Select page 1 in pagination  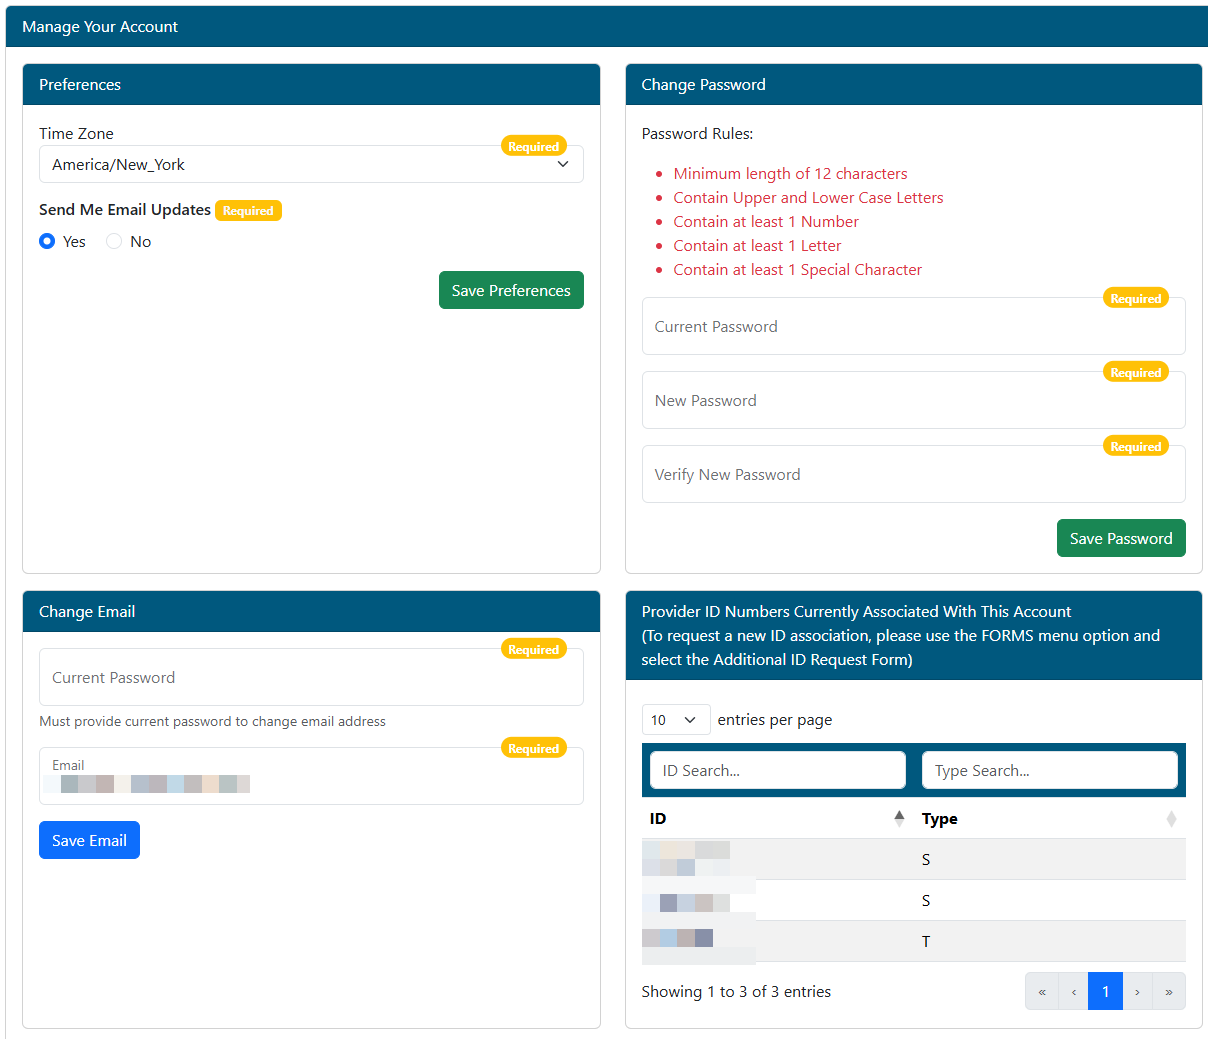click(x=1105, y=992)
